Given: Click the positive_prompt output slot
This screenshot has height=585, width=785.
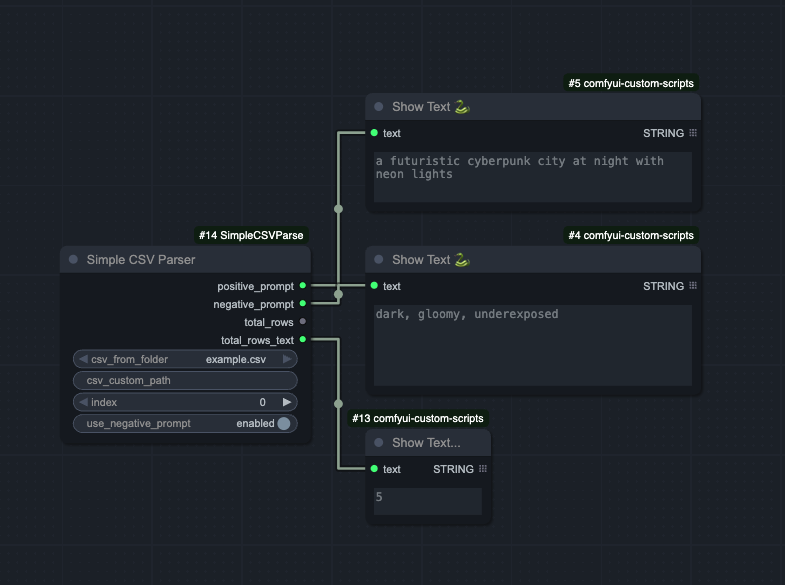Looking at the screenshot, I should [302, 286].
